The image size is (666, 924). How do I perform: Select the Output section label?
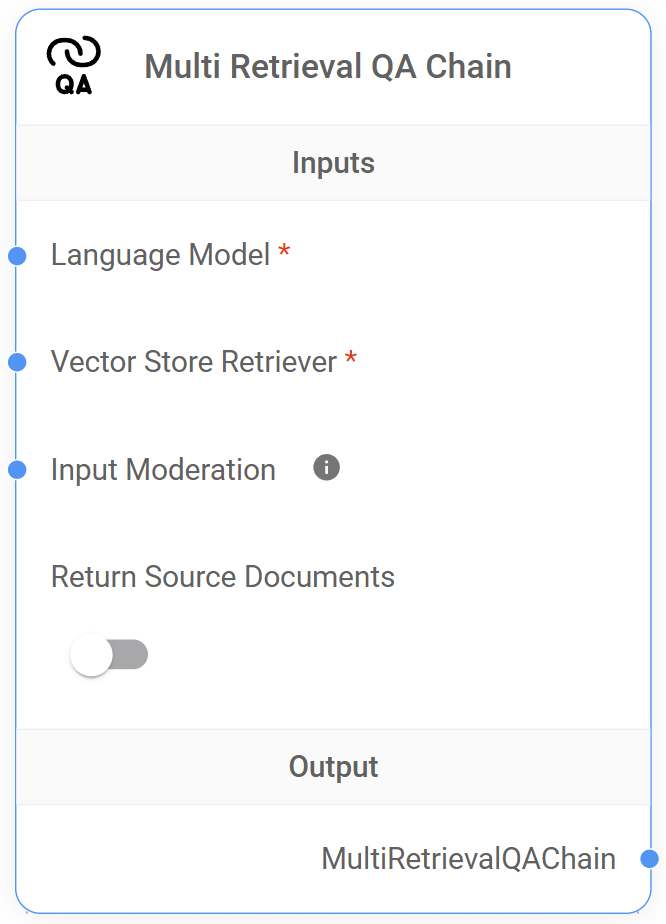click(x=333, y=767)
